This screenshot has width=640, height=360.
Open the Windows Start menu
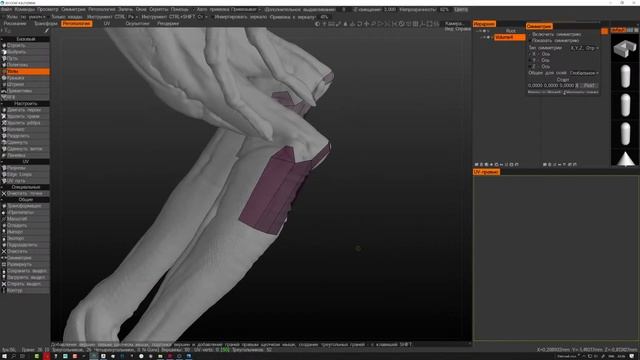[4, 356]
